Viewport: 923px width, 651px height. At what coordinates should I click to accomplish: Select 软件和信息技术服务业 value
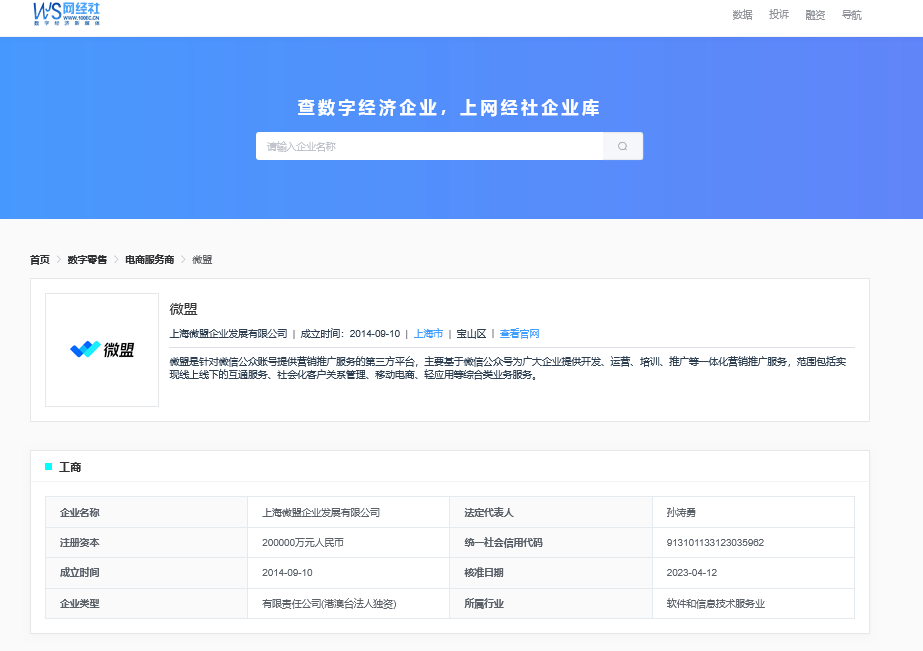(716, 604)
